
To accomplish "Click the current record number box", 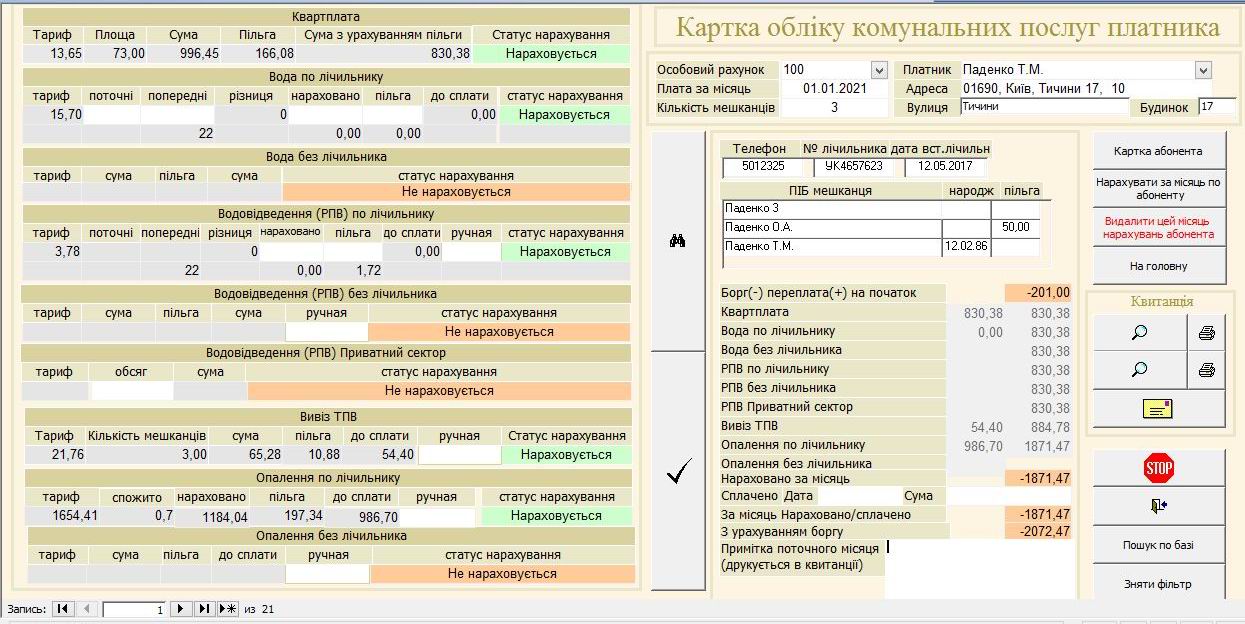I will coord(134,608).
